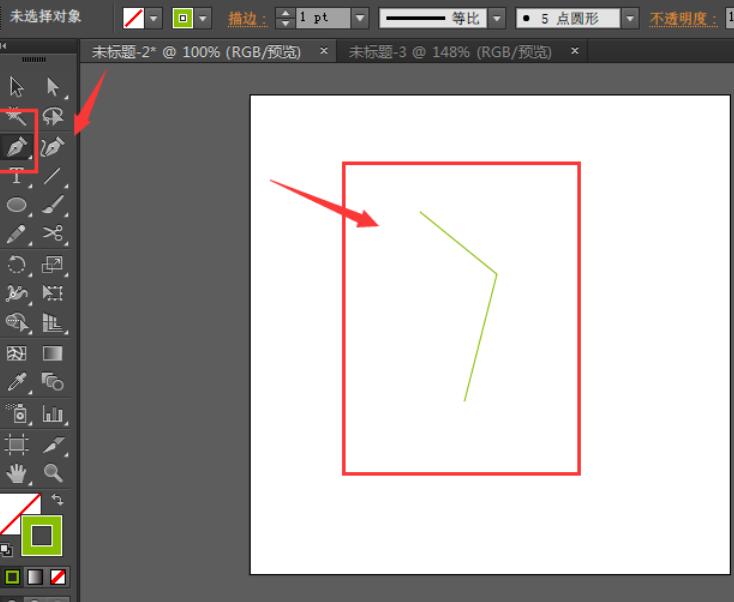
Task: Switch to the 未标题-2 document tab
Action: [x=196, y=52]
